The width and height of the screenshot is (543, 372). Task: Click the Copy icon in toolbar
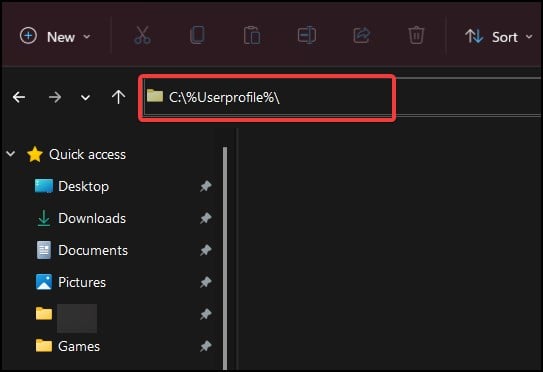pos(197,35)
